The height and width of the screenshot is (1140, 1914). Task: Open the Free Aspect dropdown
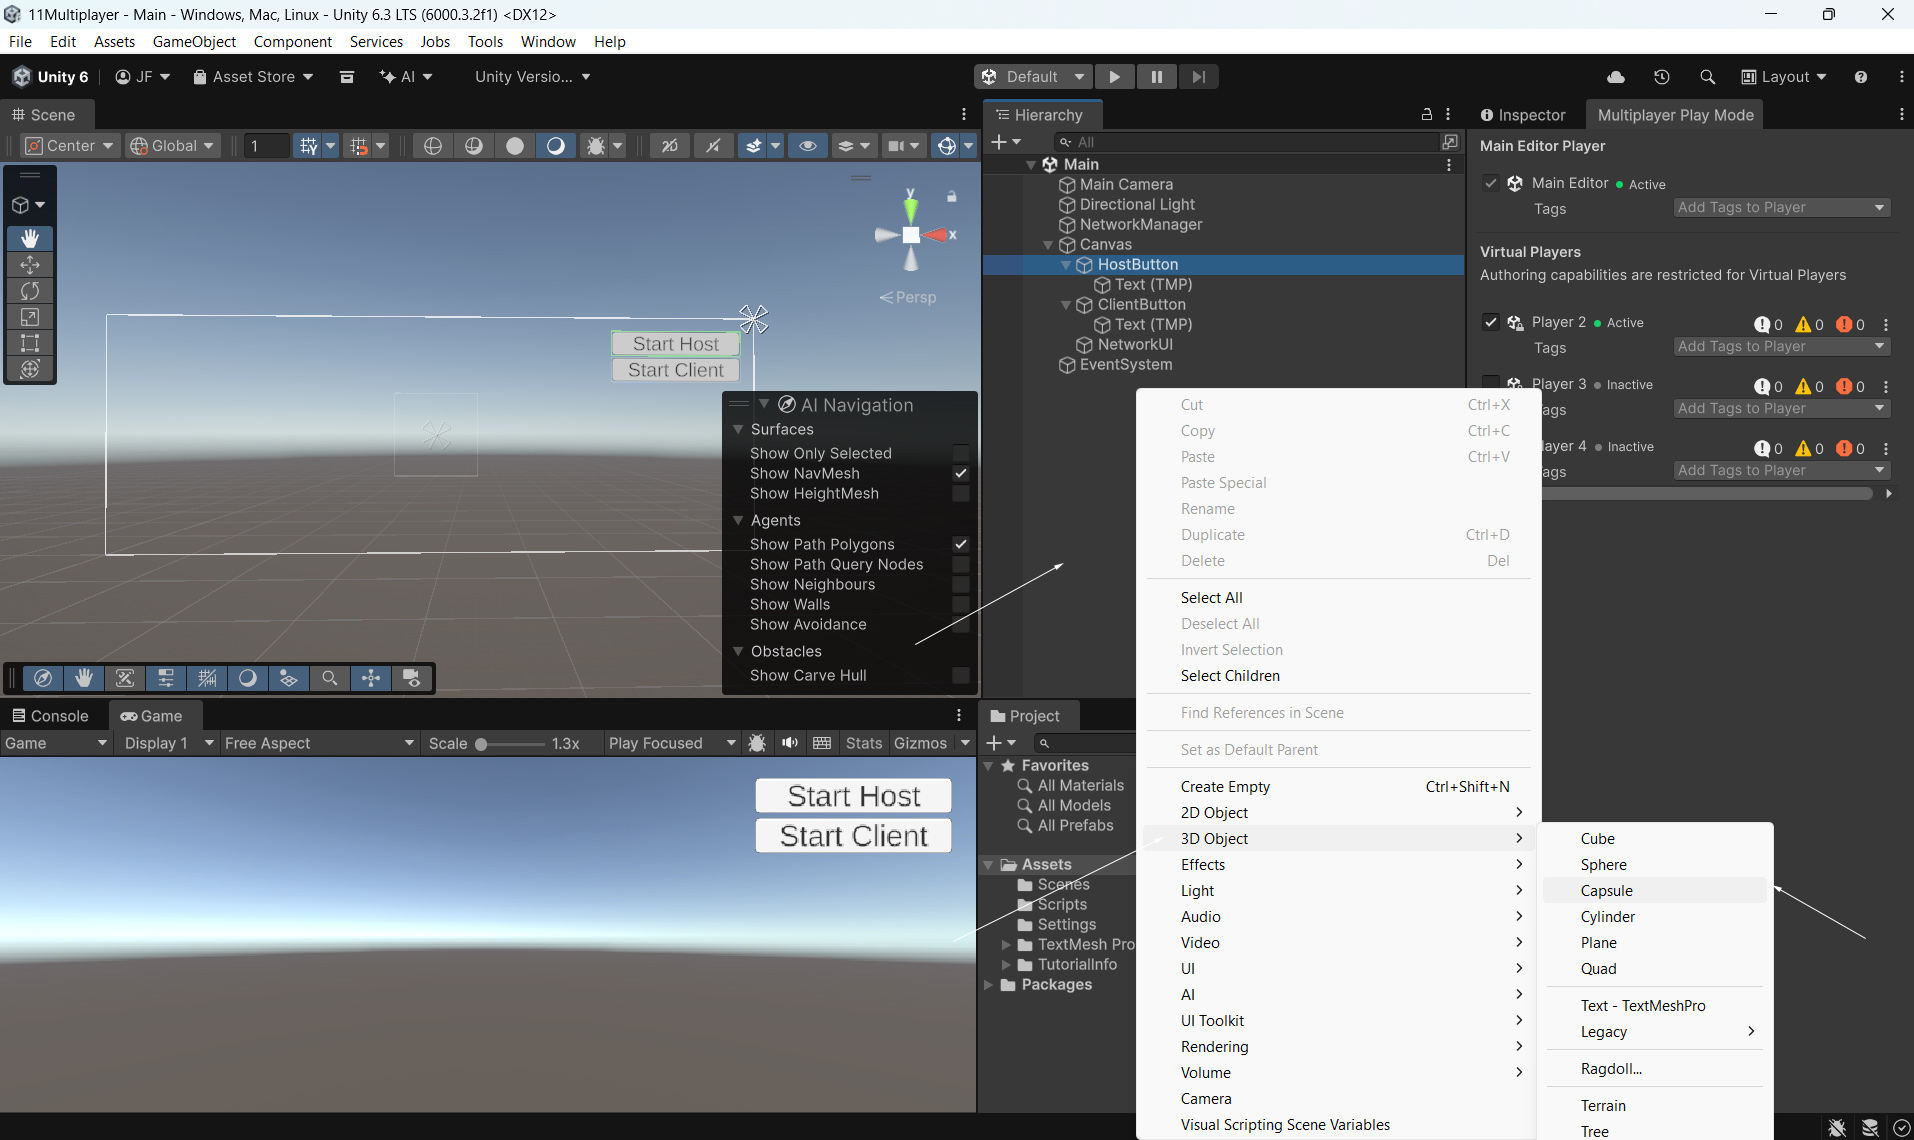(x=318, y=743)
